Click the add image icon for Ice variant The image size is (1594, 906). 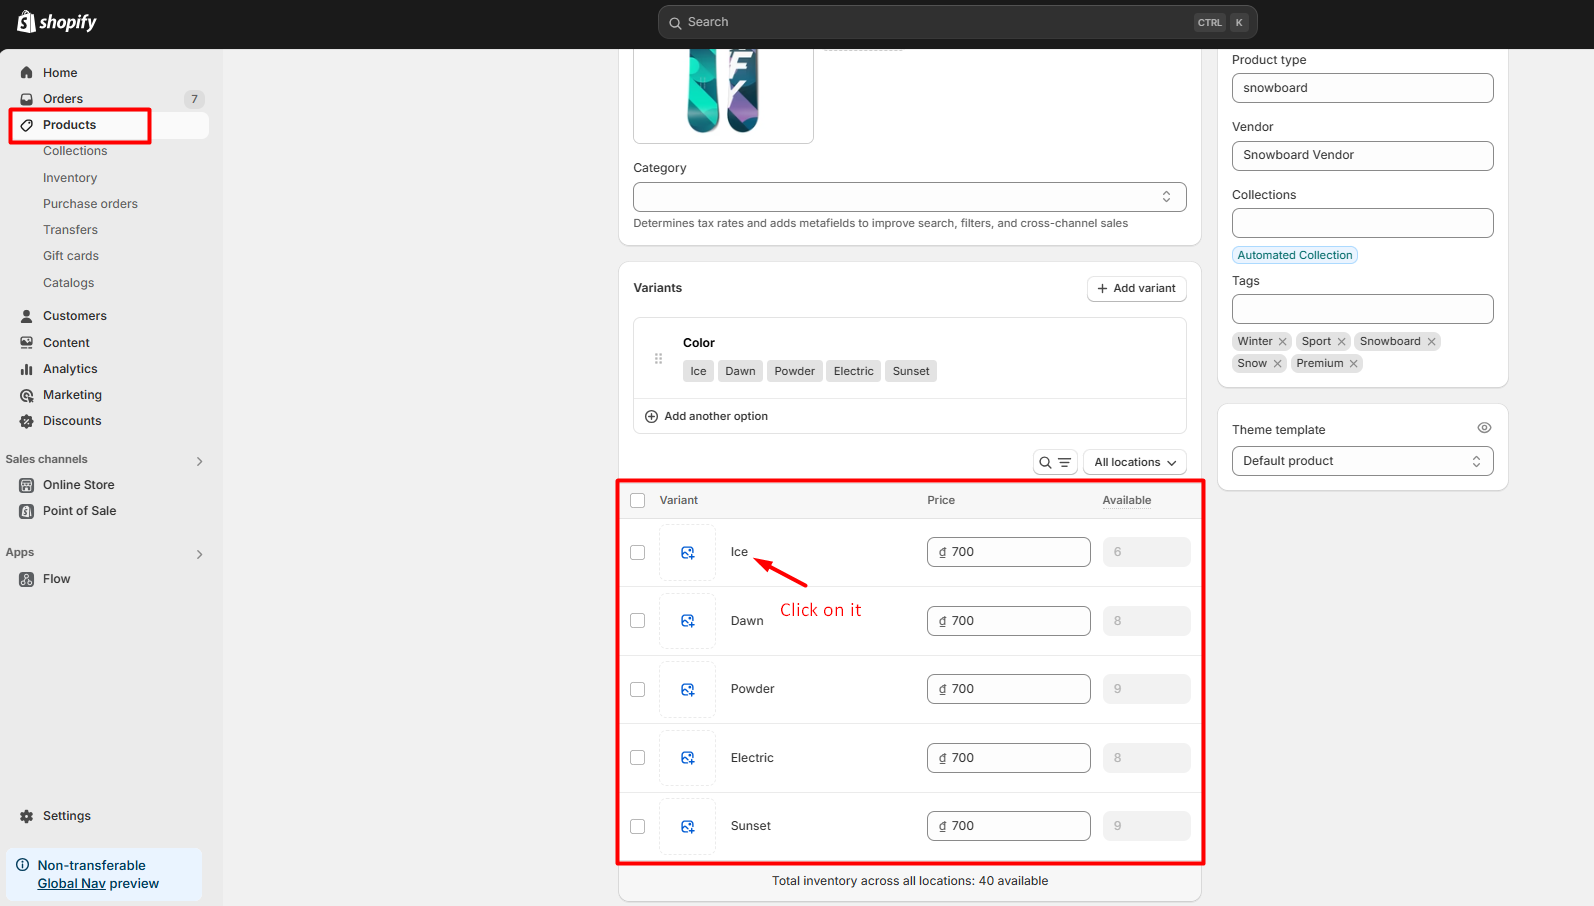[x=688, y=553]
